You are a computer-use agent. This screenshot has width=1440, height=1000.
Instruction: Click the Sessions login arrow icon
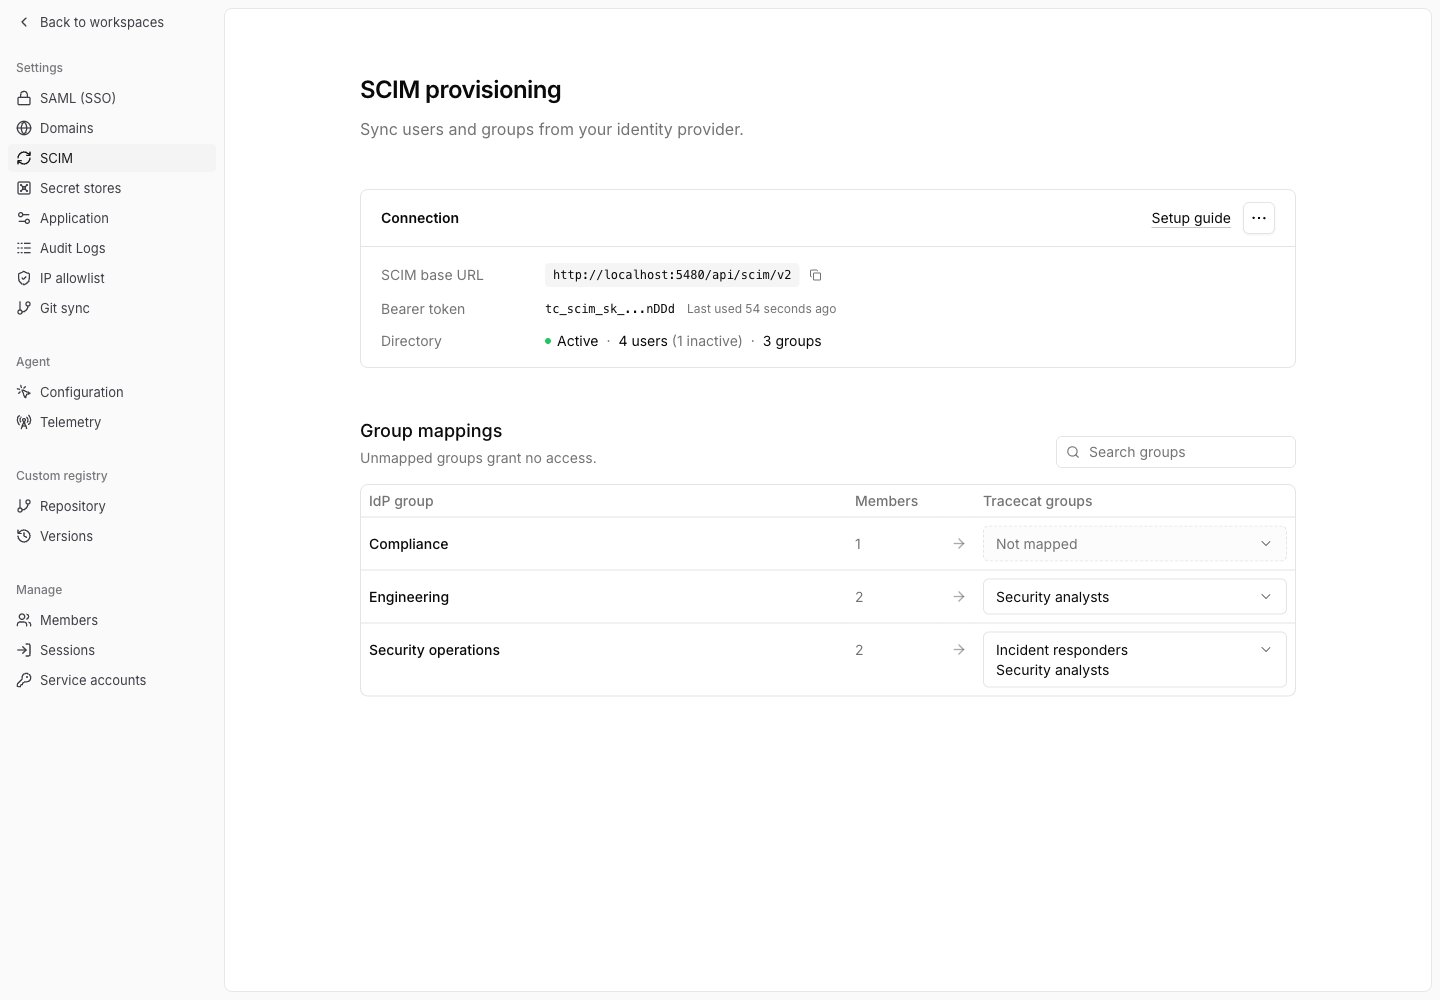coord(24,650)
